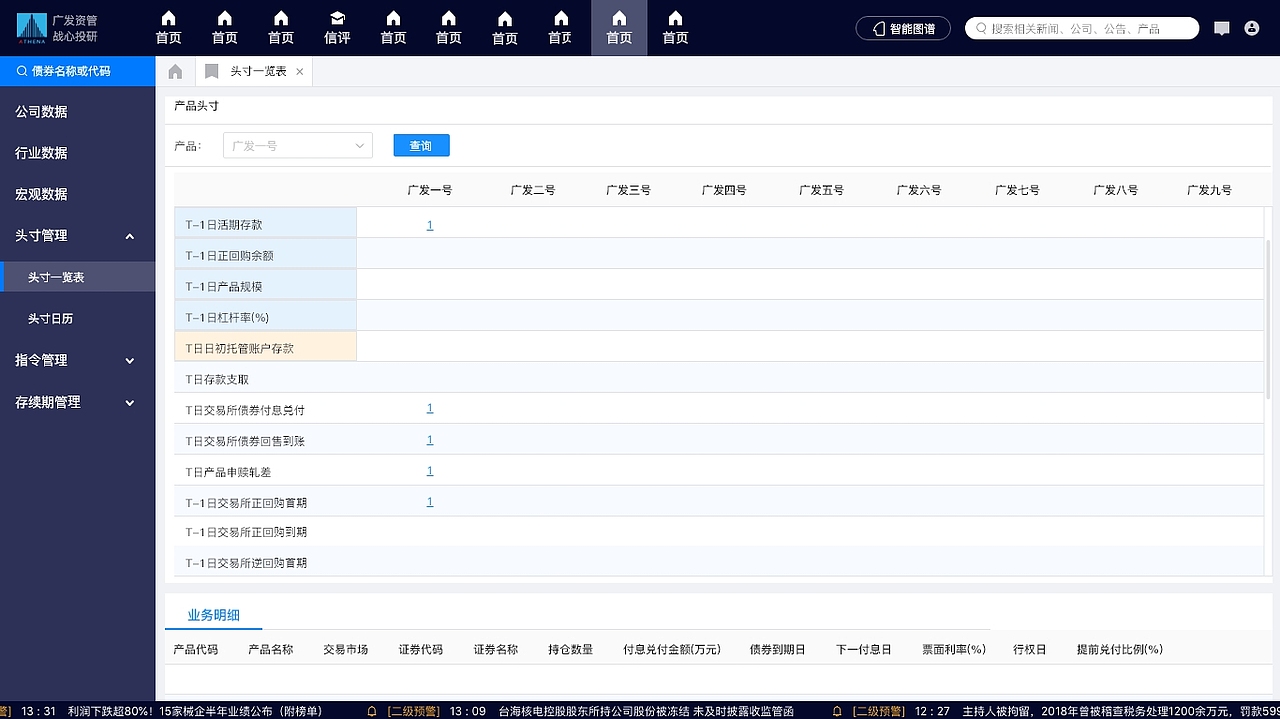Open the link 1 in T-1日活期存款 row

[x=429, y=225]
